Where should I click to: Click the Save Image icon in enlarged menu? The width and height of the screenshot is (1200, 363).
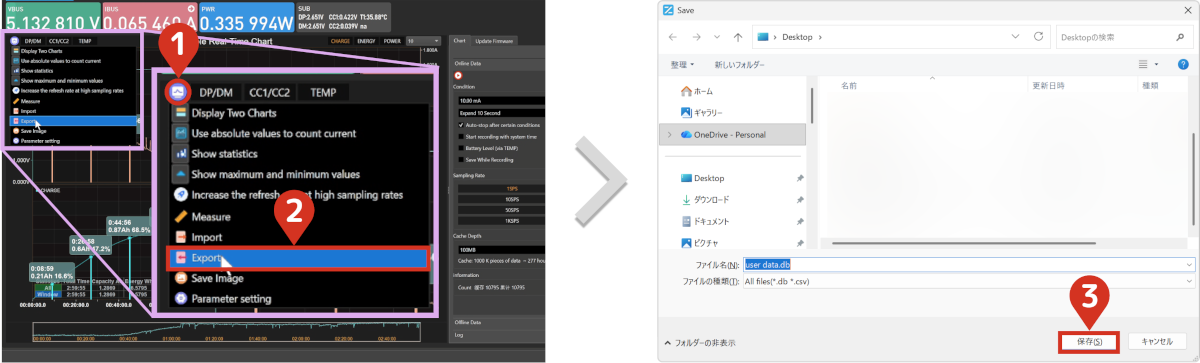[181, 278]
